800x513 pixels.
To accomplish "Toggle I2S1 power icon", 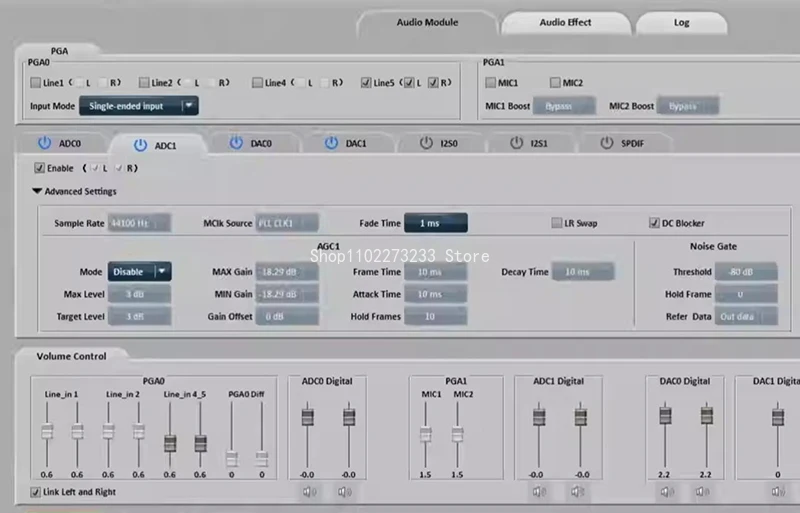I will pos(516,143).
